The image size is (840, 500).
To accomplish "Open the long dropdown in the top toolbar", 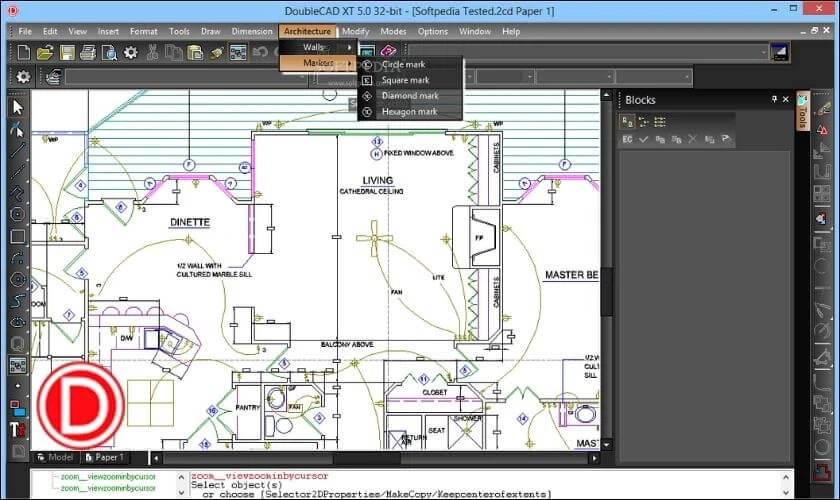I will pos(588,52).
